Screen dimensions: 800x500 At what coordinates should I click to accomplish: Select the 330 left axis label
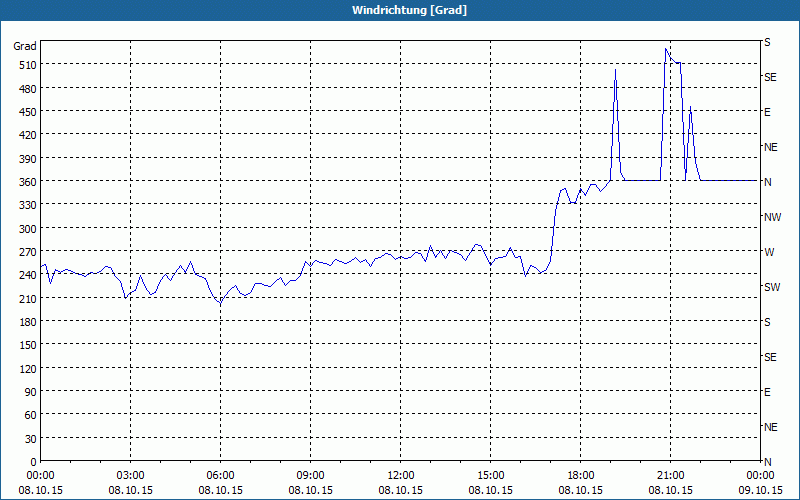point(28,205)
